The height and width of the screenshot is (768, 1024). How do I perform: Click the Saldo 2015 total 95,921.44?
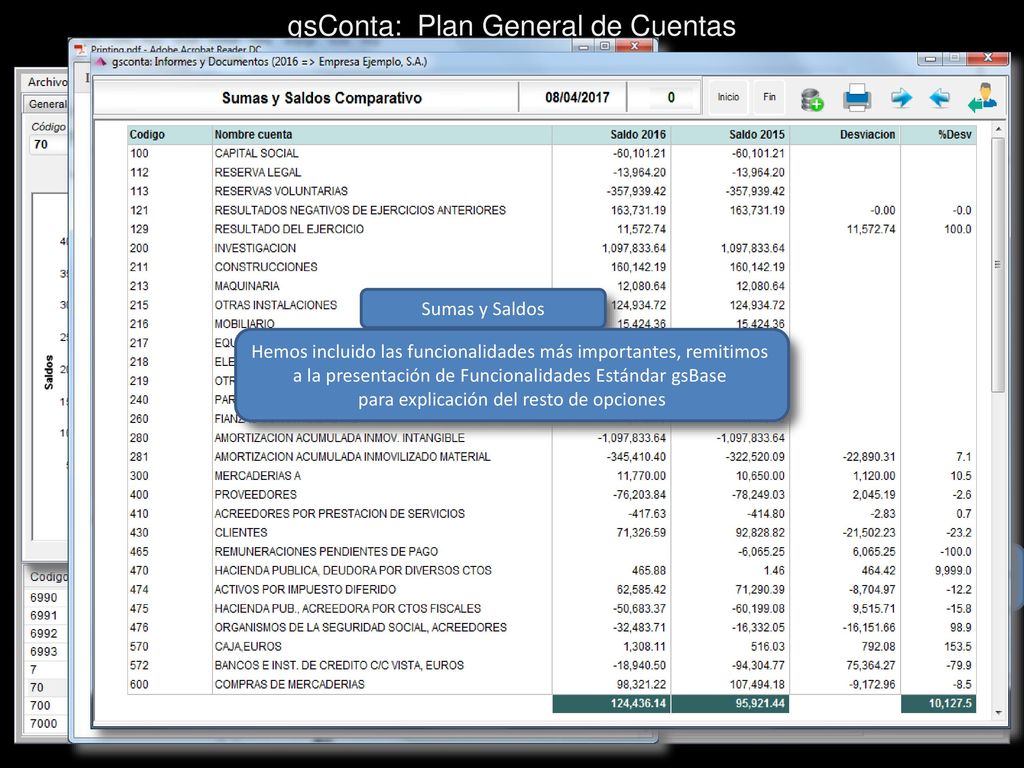point(730,703)
